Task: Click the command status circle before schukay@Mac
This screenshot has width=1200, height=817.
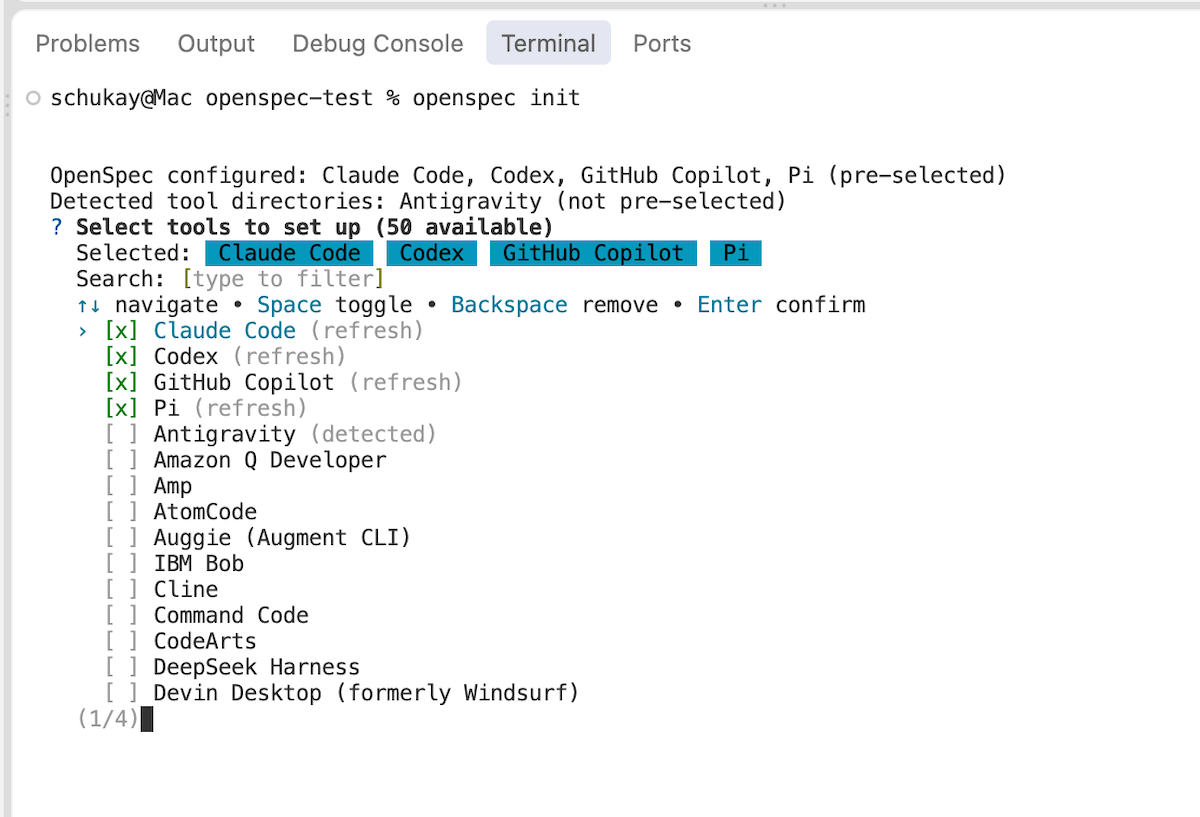Action: click(33, 98)
